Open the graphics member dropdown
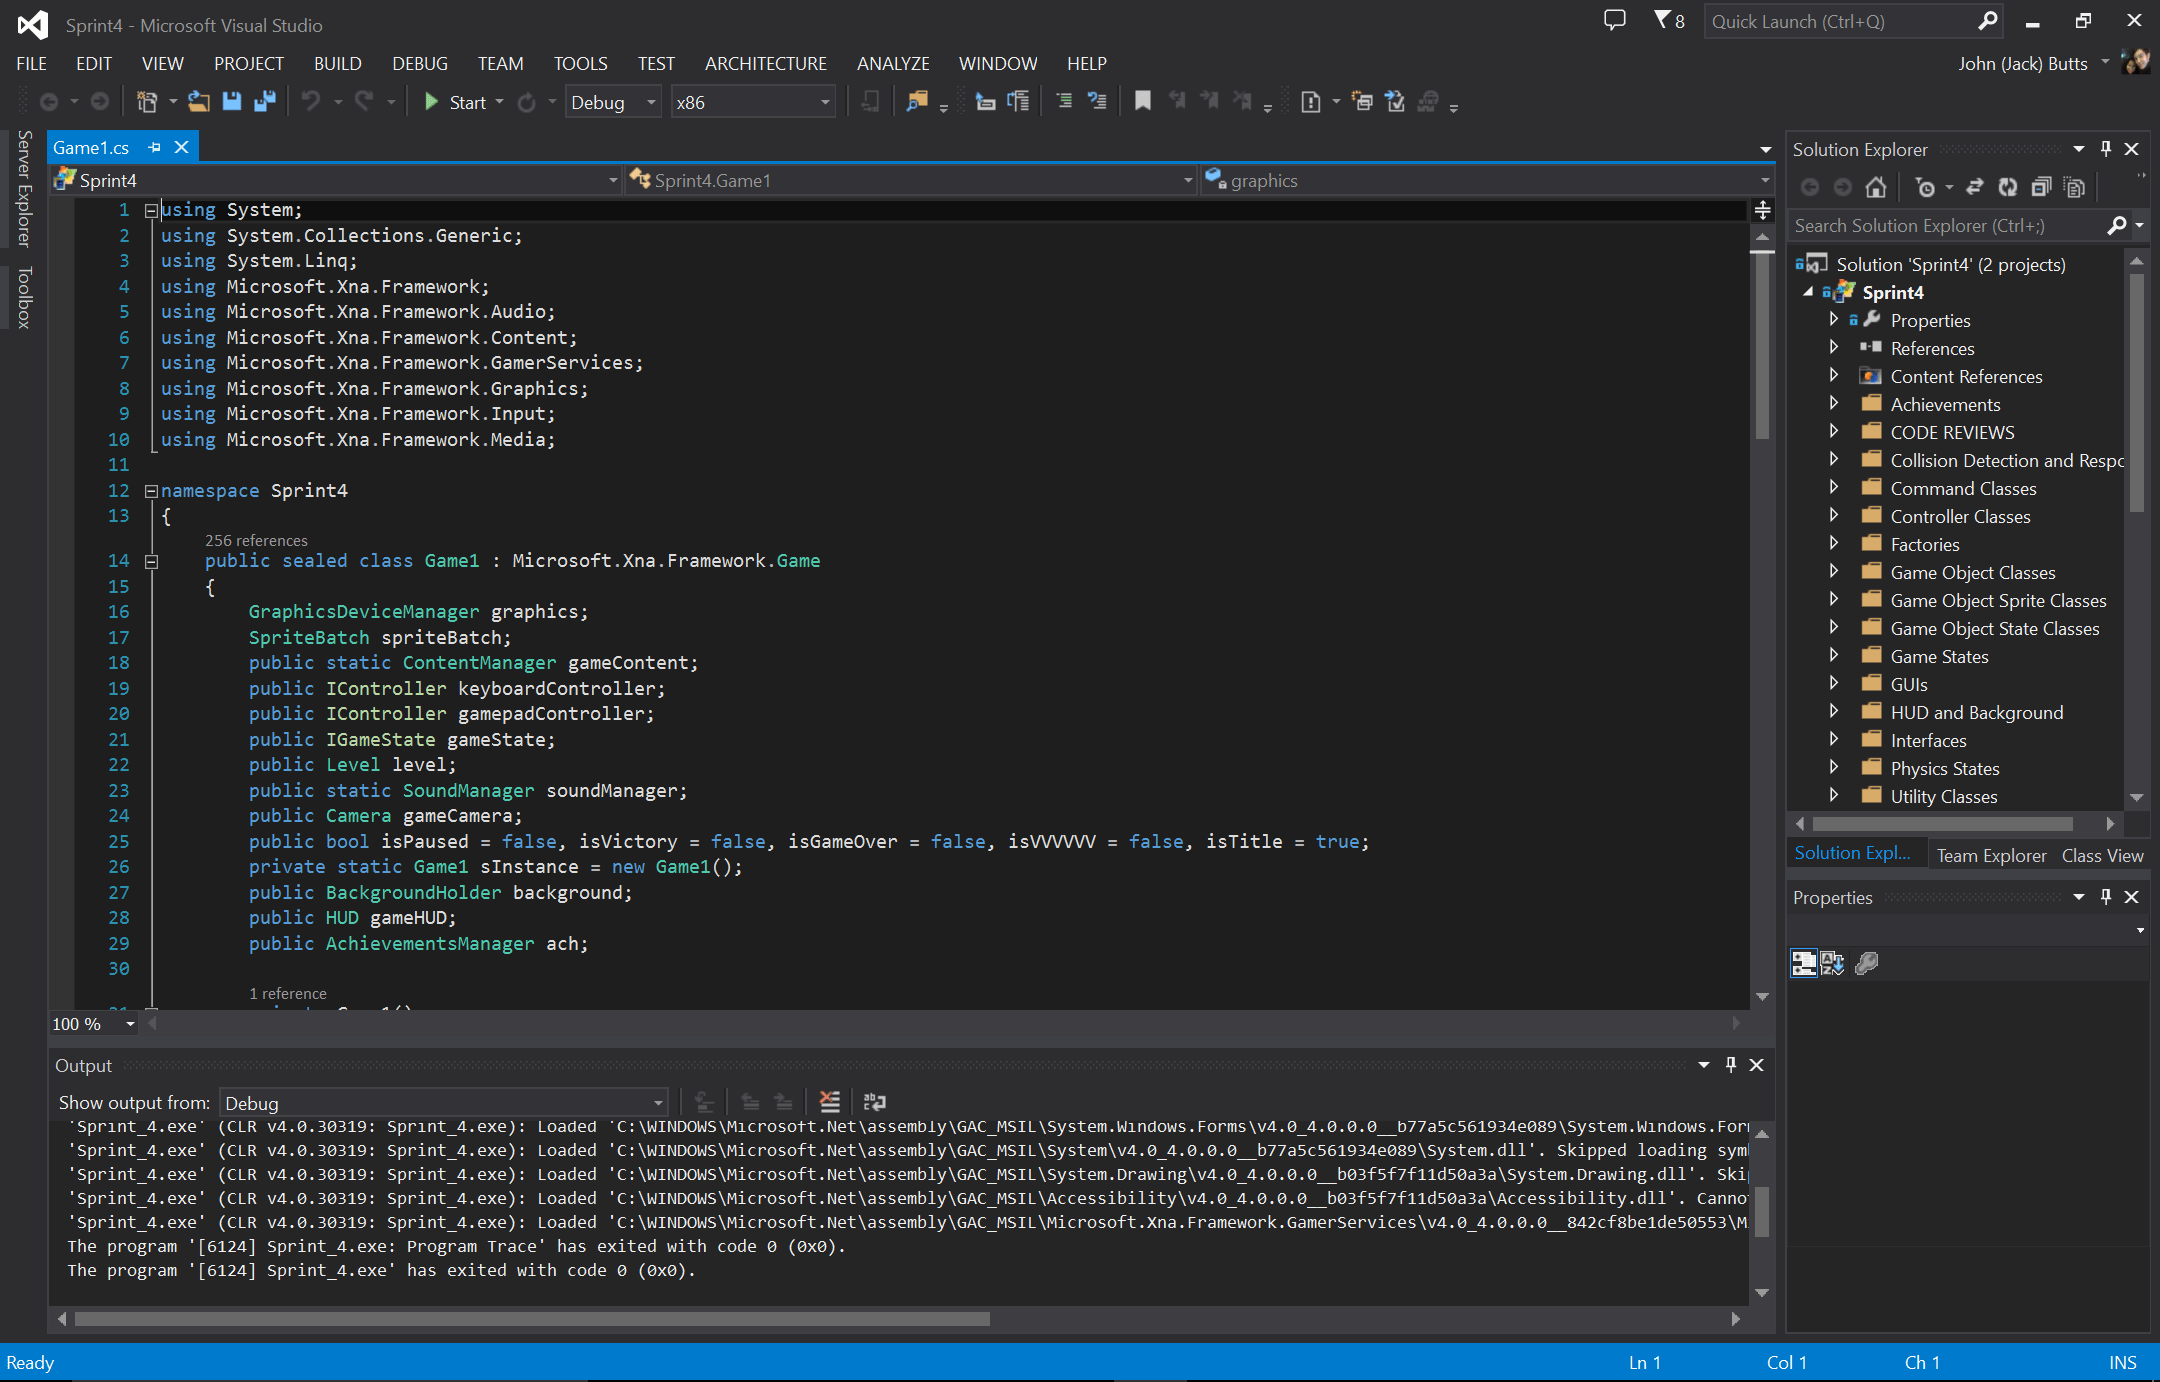 1487,180
